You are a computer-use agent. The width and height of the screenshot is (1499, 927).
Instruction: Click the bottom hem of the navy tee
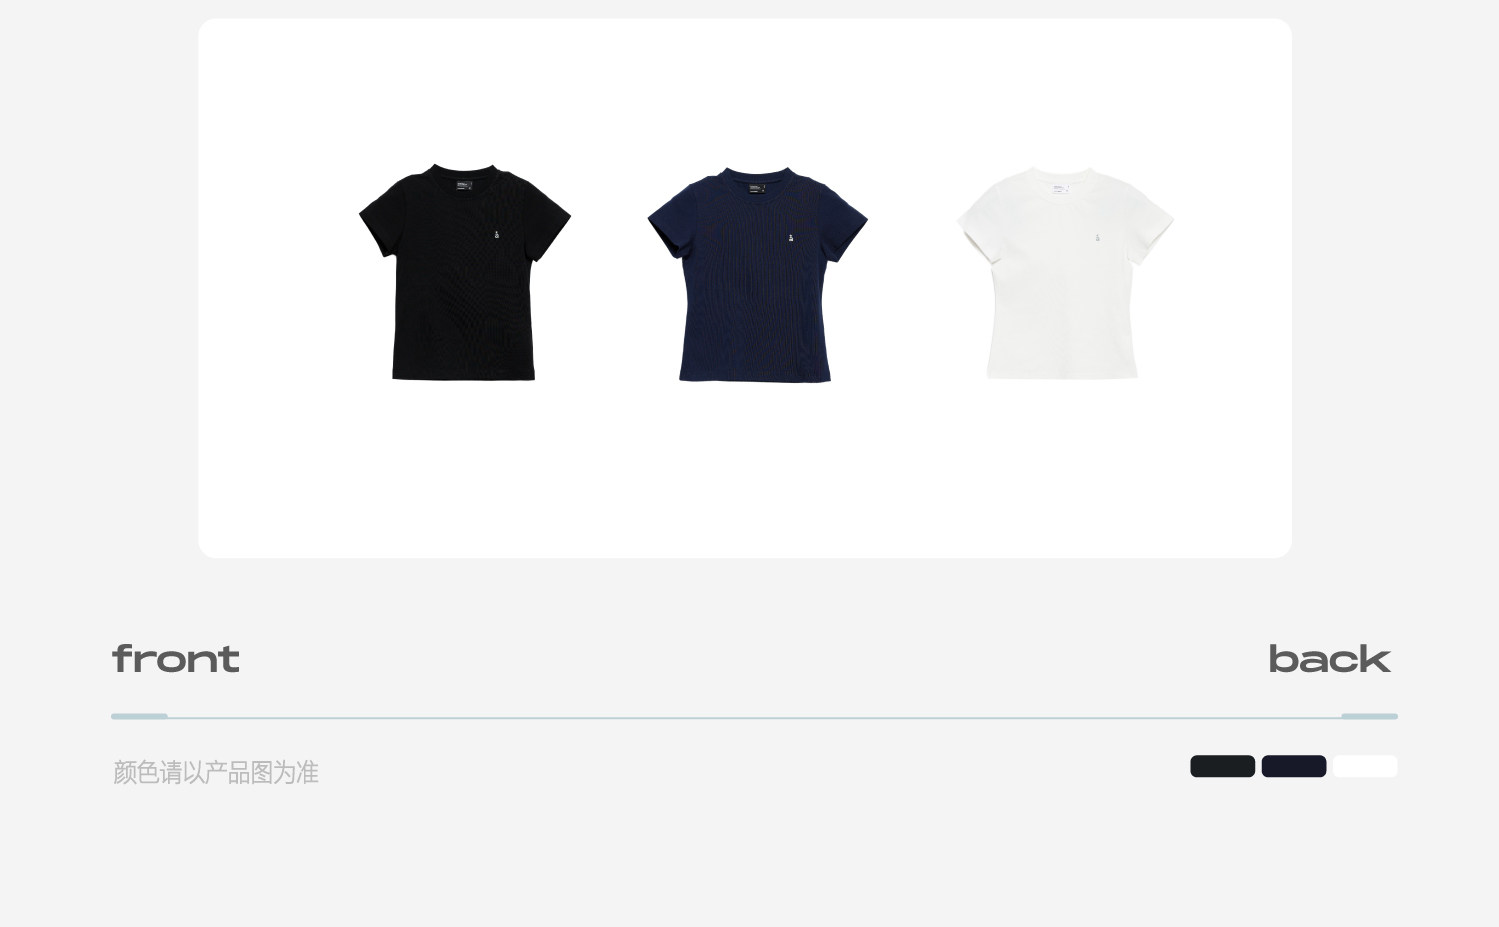pos(755,378)
